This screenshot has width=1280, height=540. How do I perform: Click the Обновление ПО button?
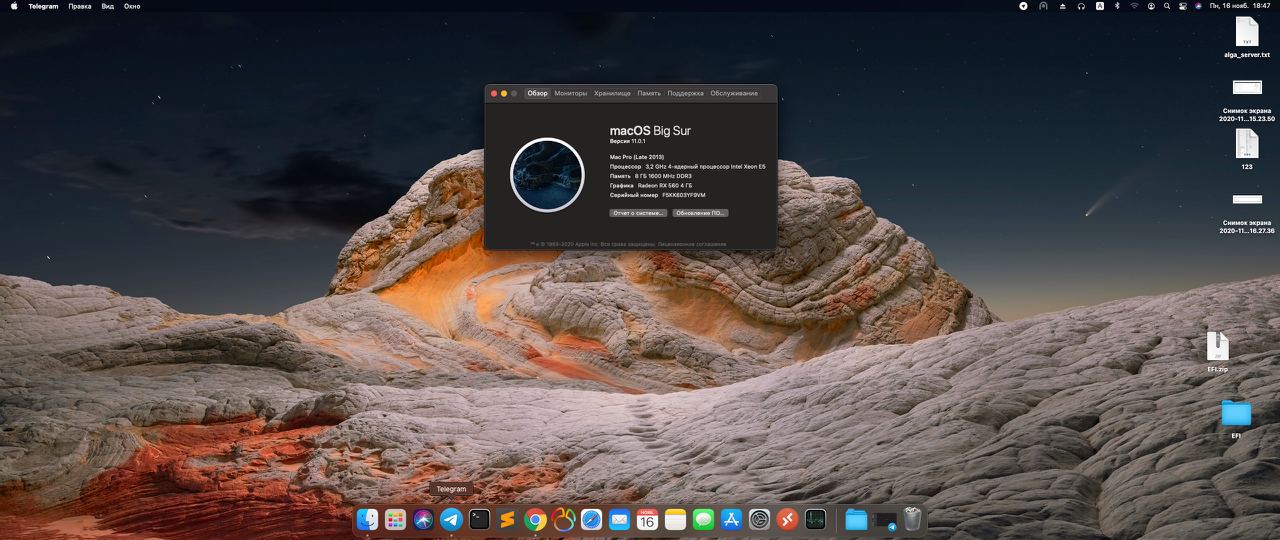coord(700,213)
